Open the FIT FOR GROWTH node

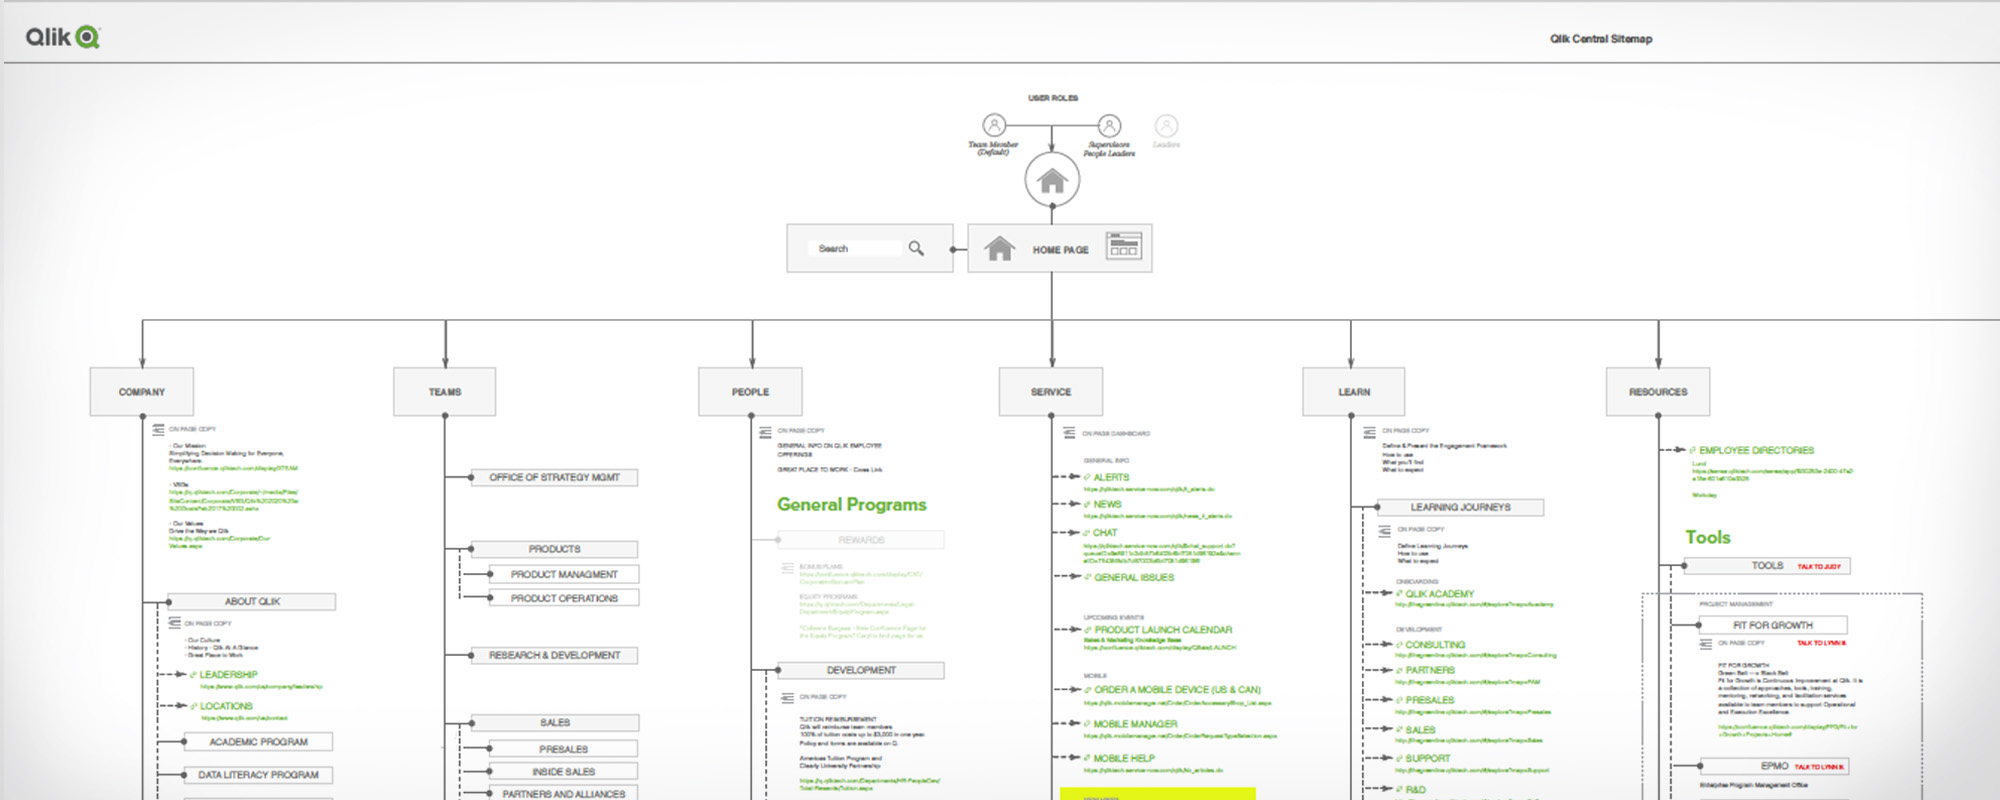1773,625
